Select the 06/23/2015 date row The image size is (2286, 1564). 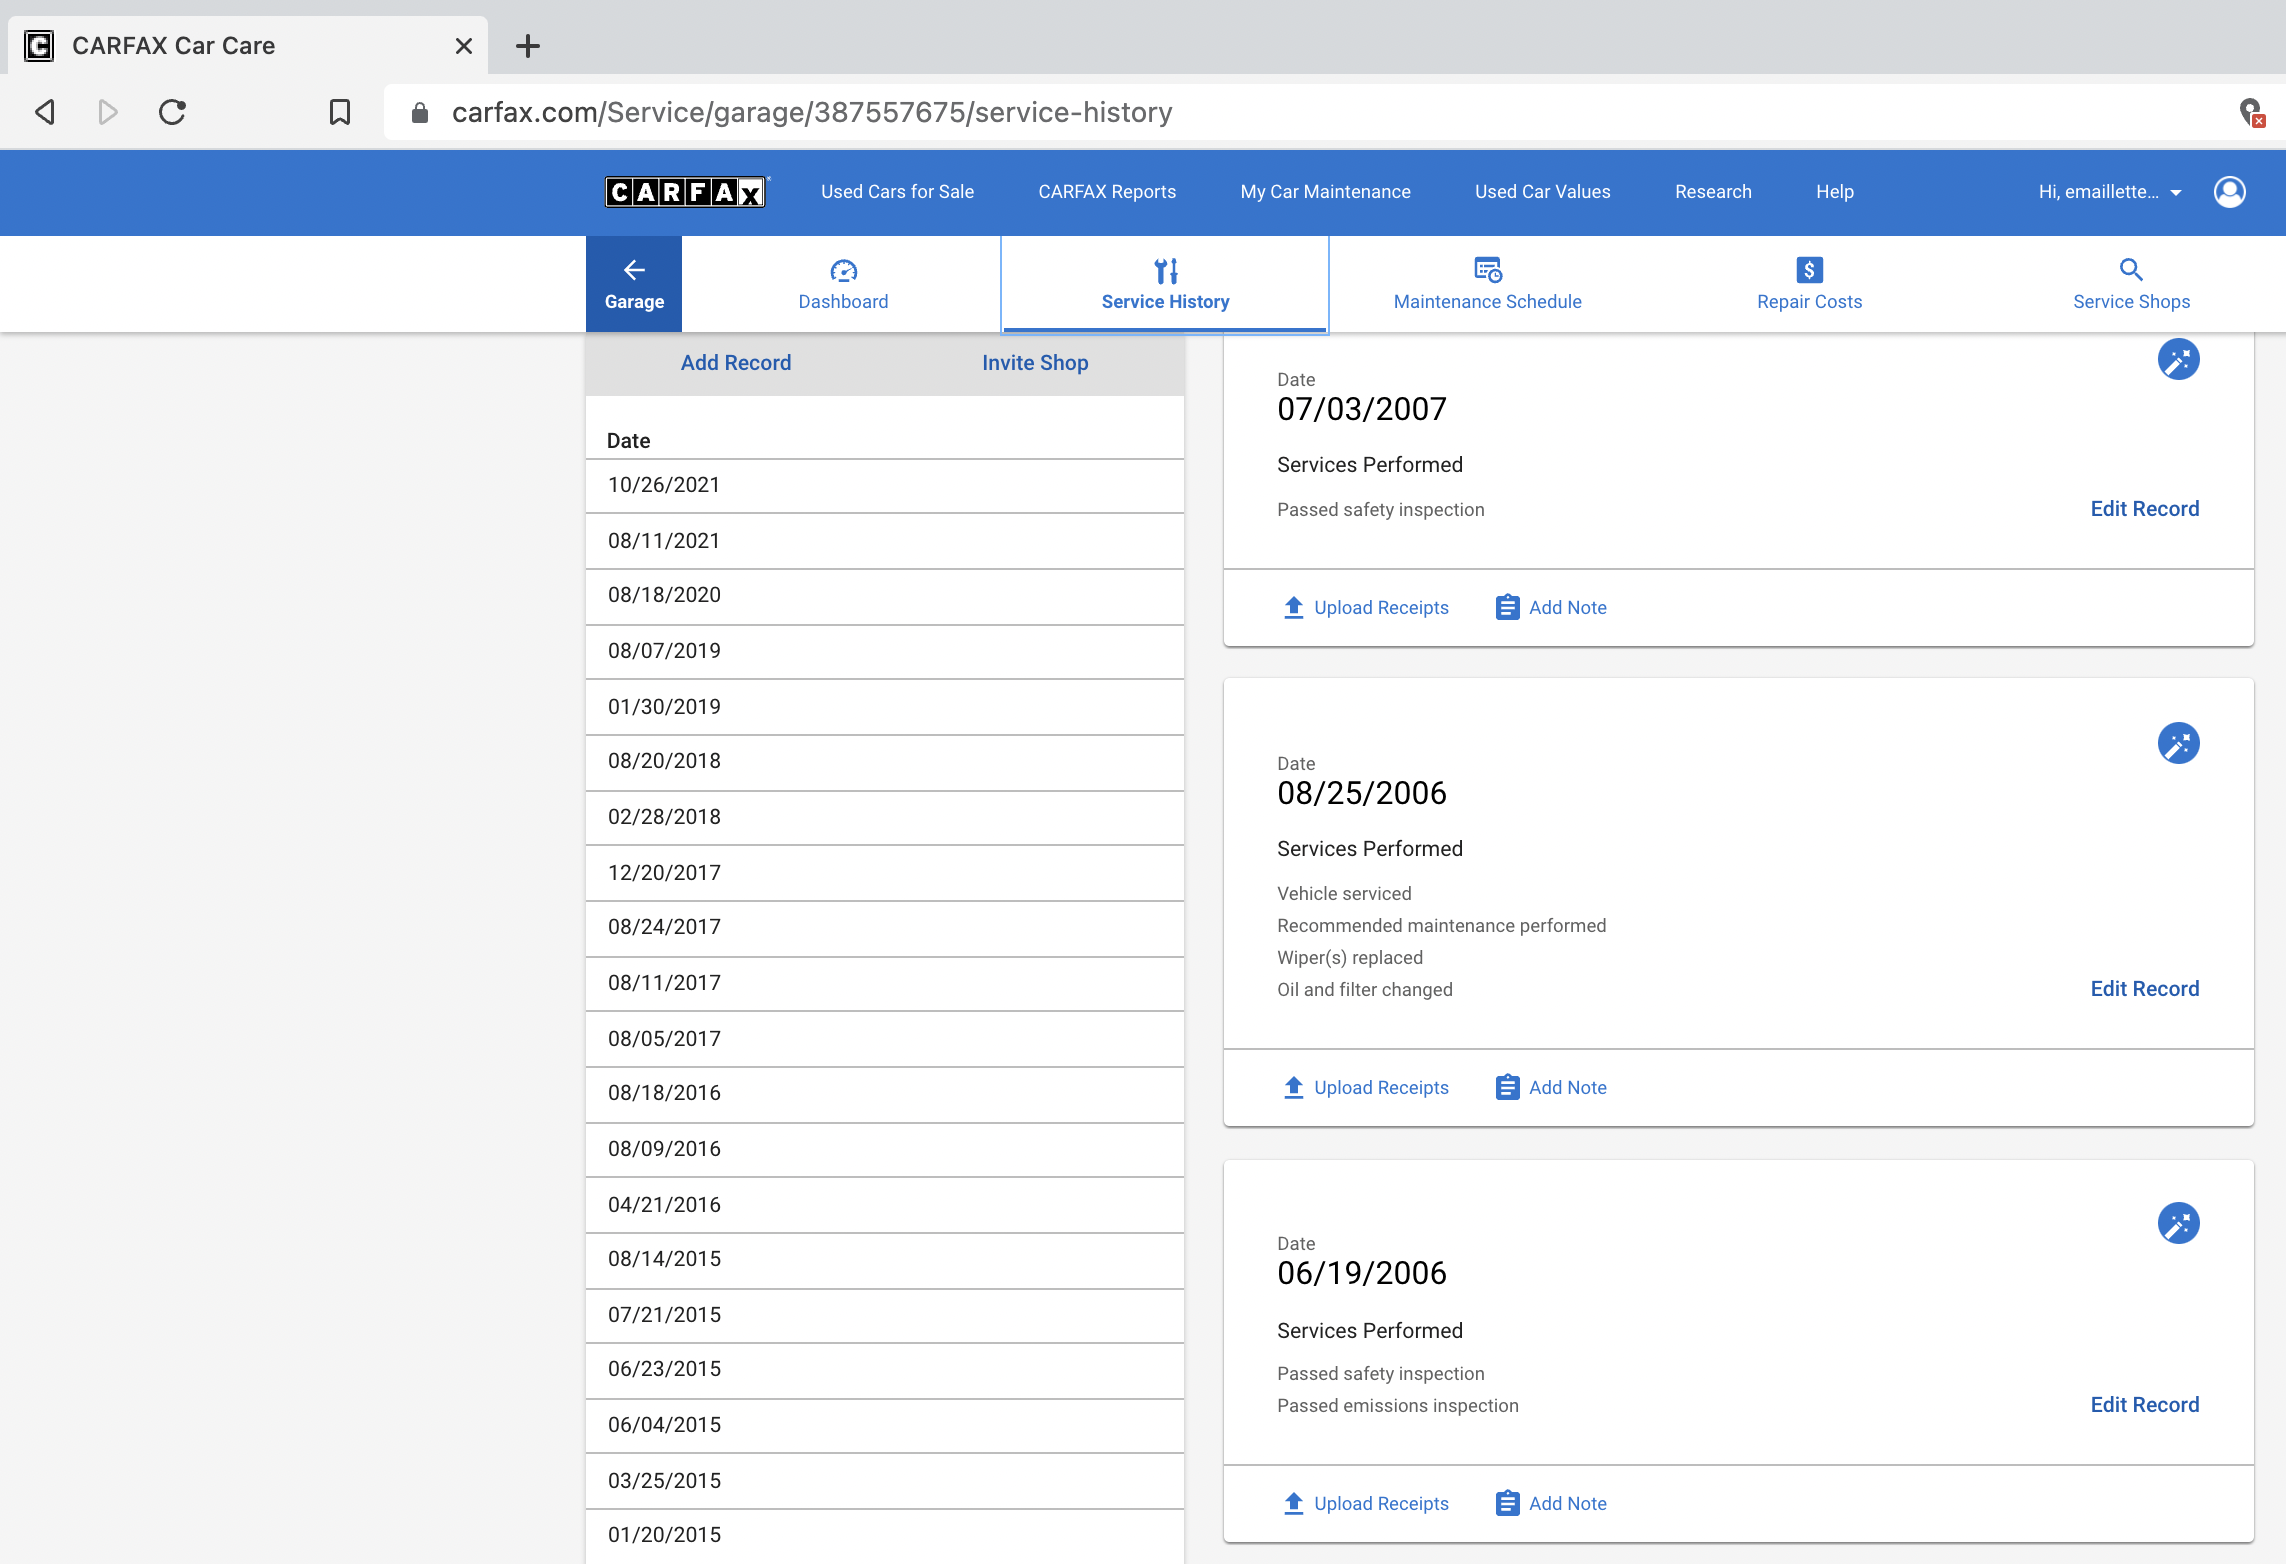click(885, 1371)
